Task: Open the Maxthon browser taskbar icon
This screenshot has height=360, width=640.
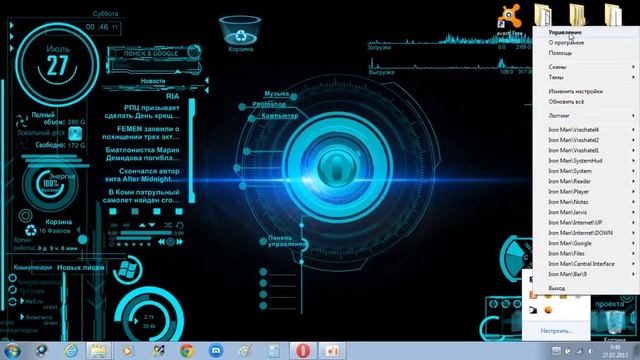Action: click(216, 351)
